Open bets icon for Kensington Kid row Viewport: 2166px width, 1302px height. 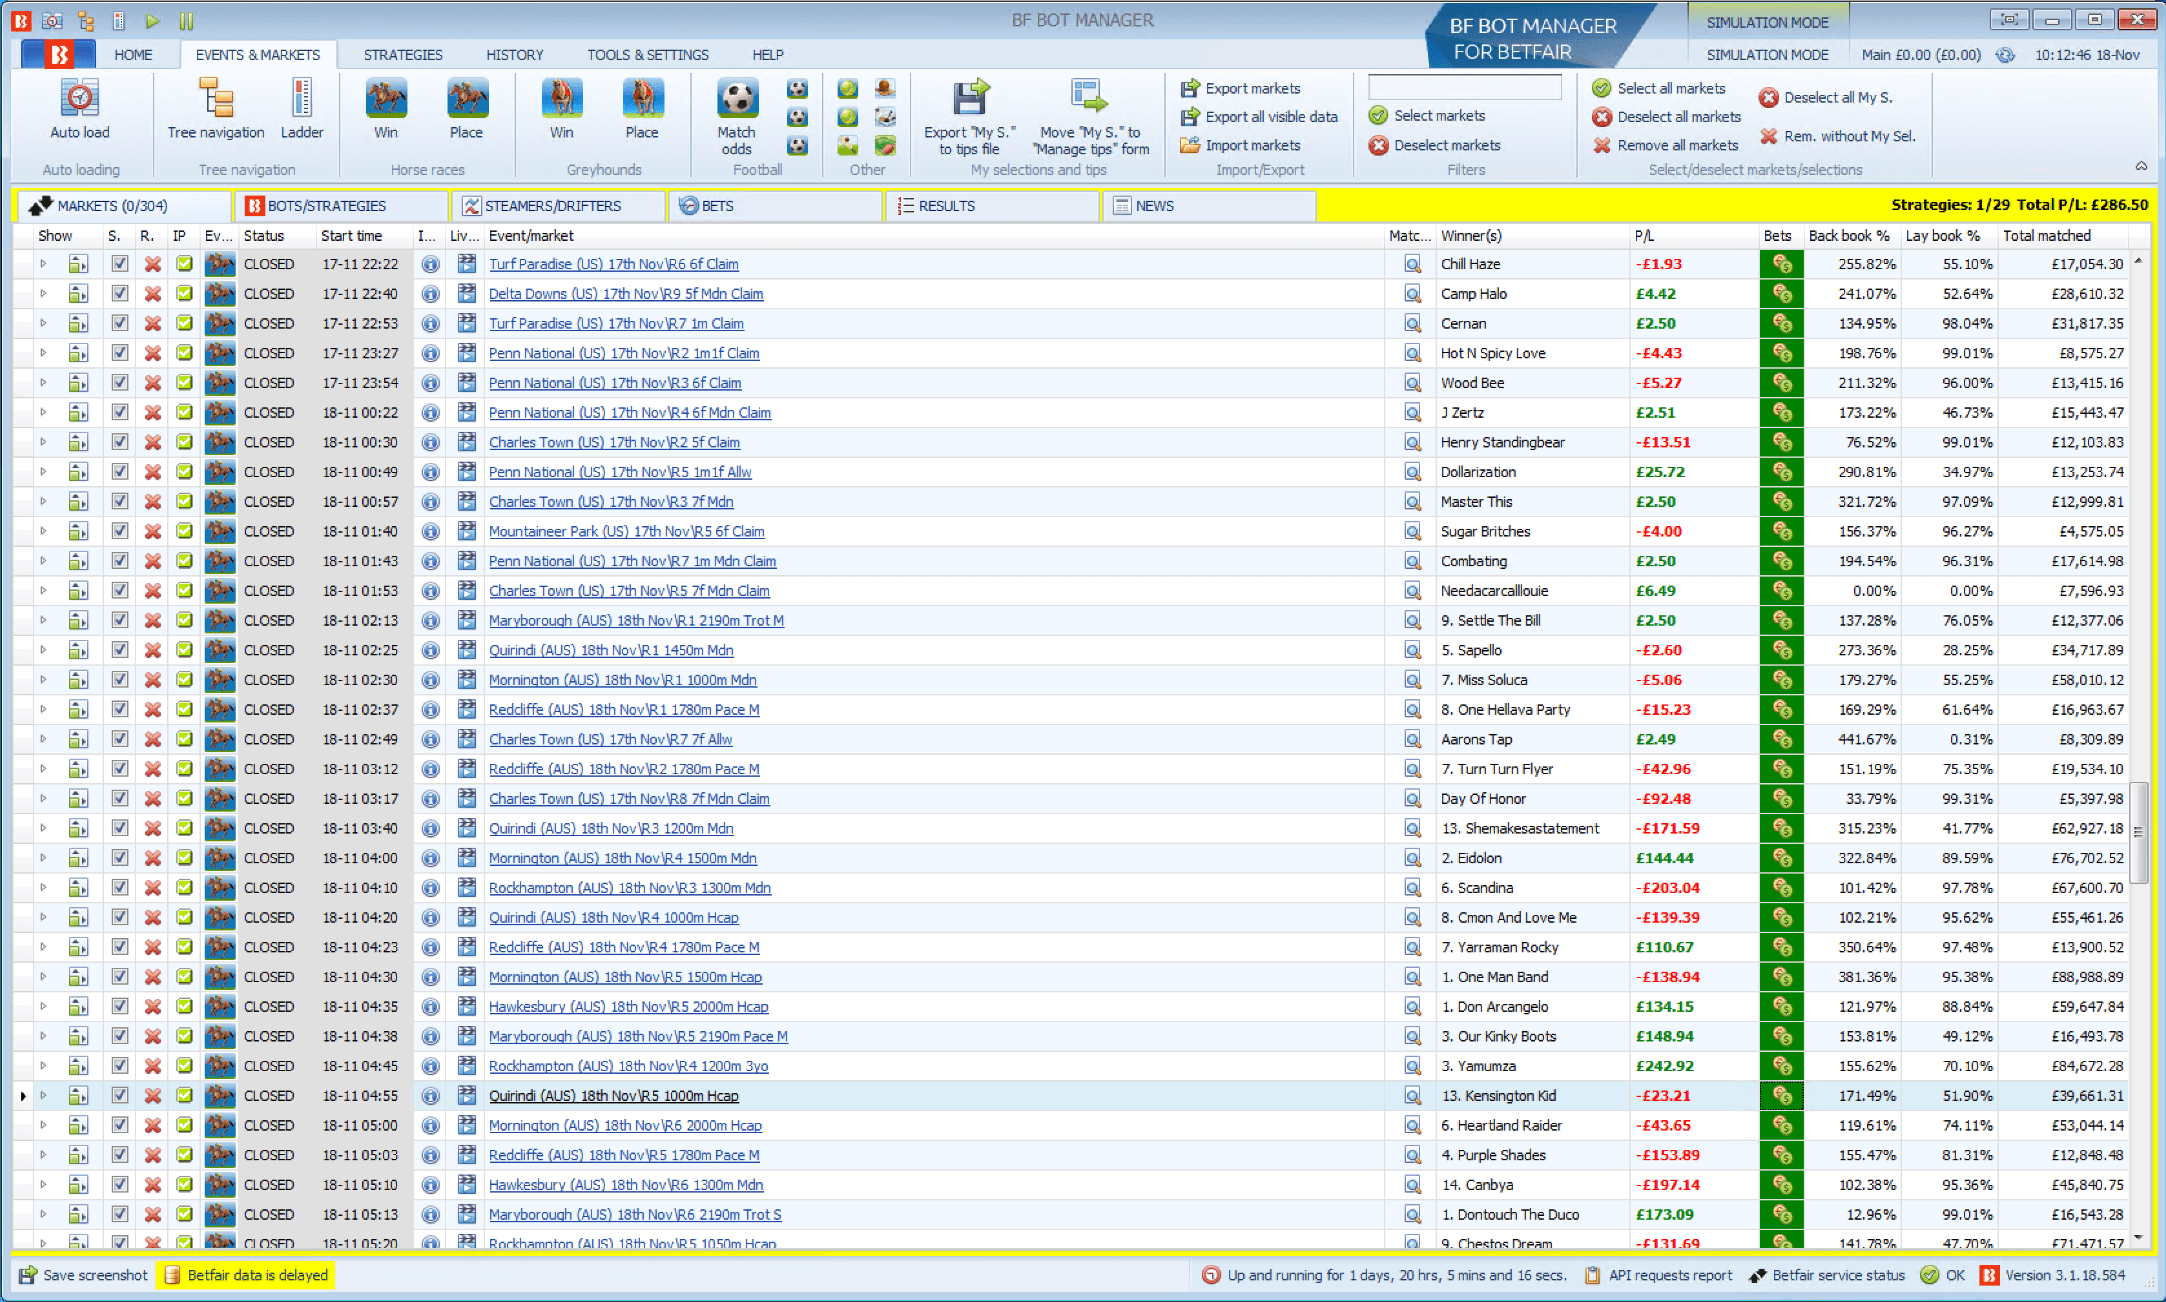click(1781, 1096)
